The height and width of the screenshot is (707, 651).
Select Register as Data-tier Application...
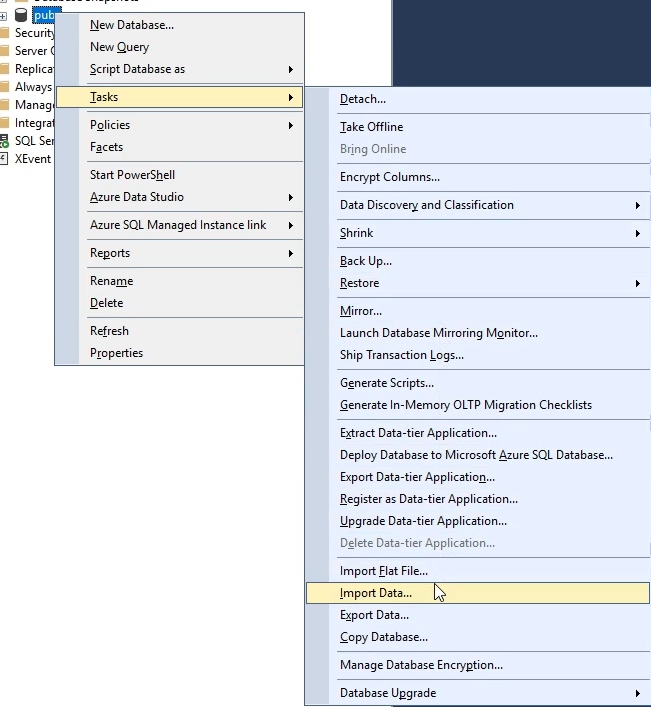tap(429, 500)
